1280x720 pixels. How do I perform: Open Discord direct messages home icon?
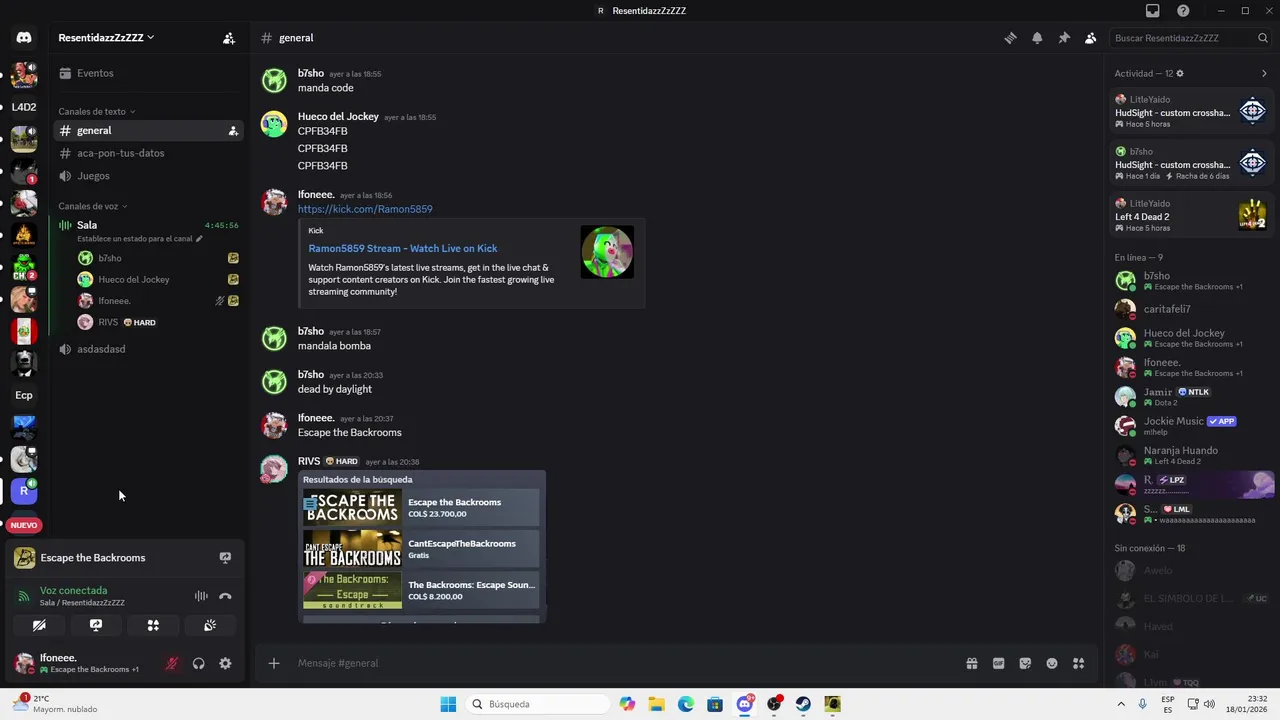tap(24, 38)
